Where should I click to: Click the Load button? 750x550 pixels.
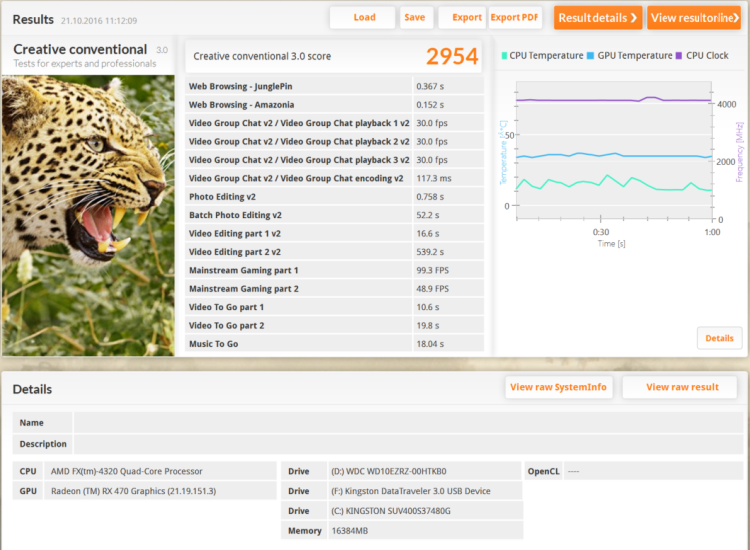363,18
